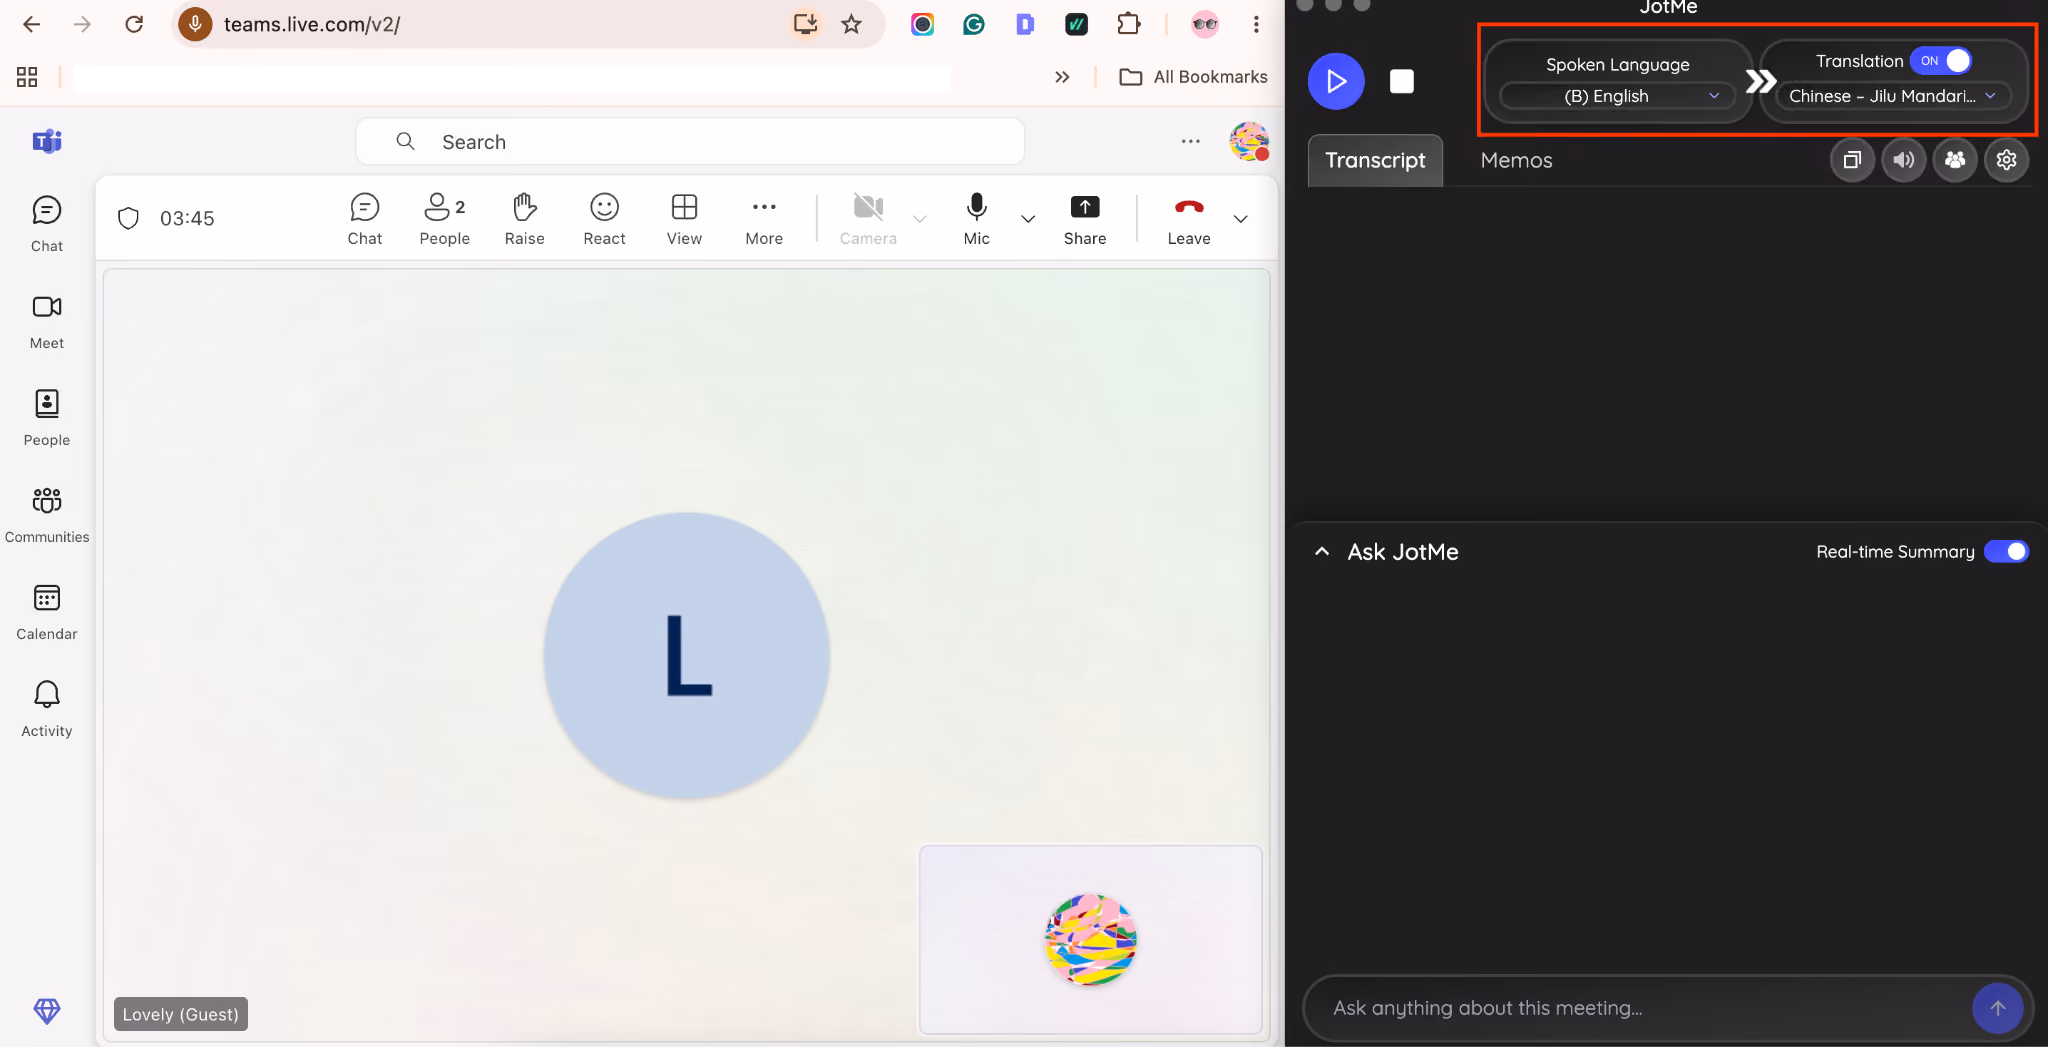
Task: Open the Chrome apps grid icon
Action: point(27,77)
